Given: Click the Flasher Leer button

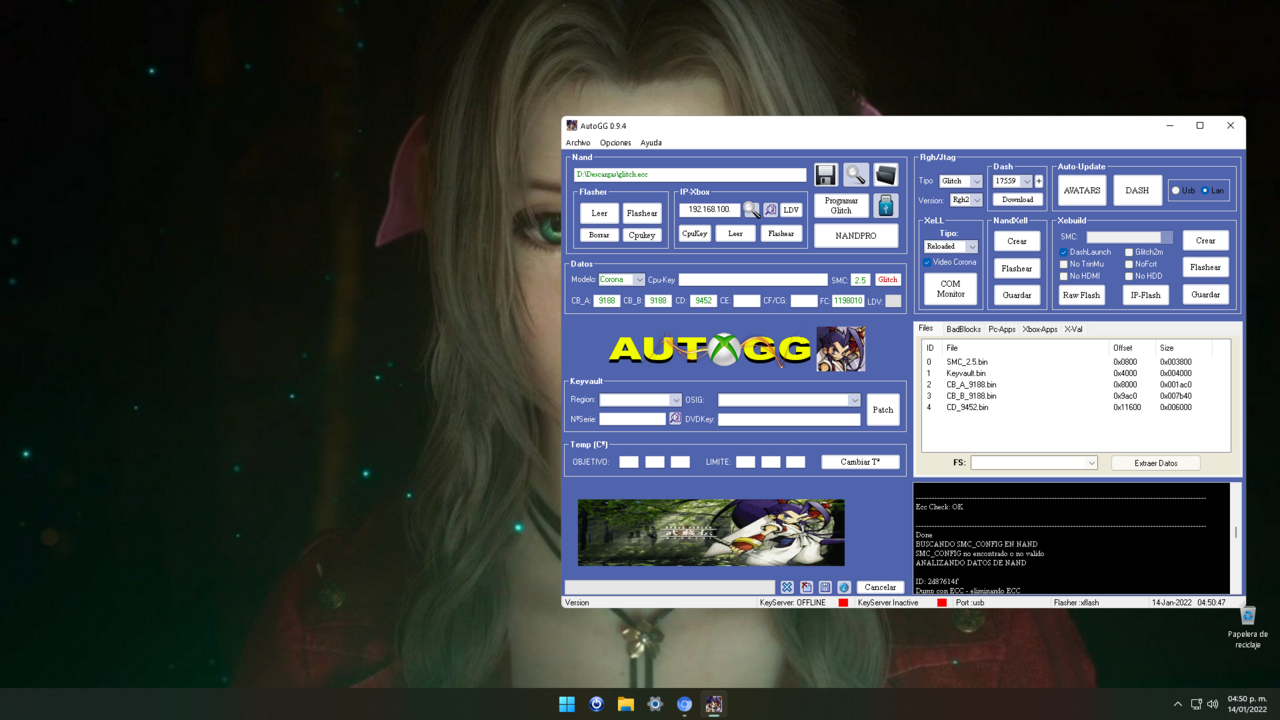Looking at the screenshot, I should pos(599,213).
